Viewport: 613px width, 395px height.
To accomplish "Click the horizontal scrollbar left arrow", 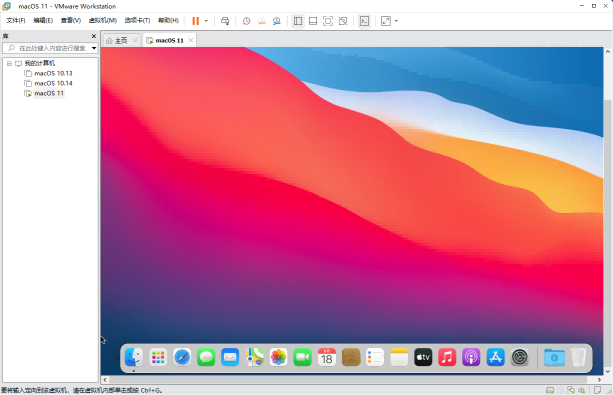I will pos(105,380).
